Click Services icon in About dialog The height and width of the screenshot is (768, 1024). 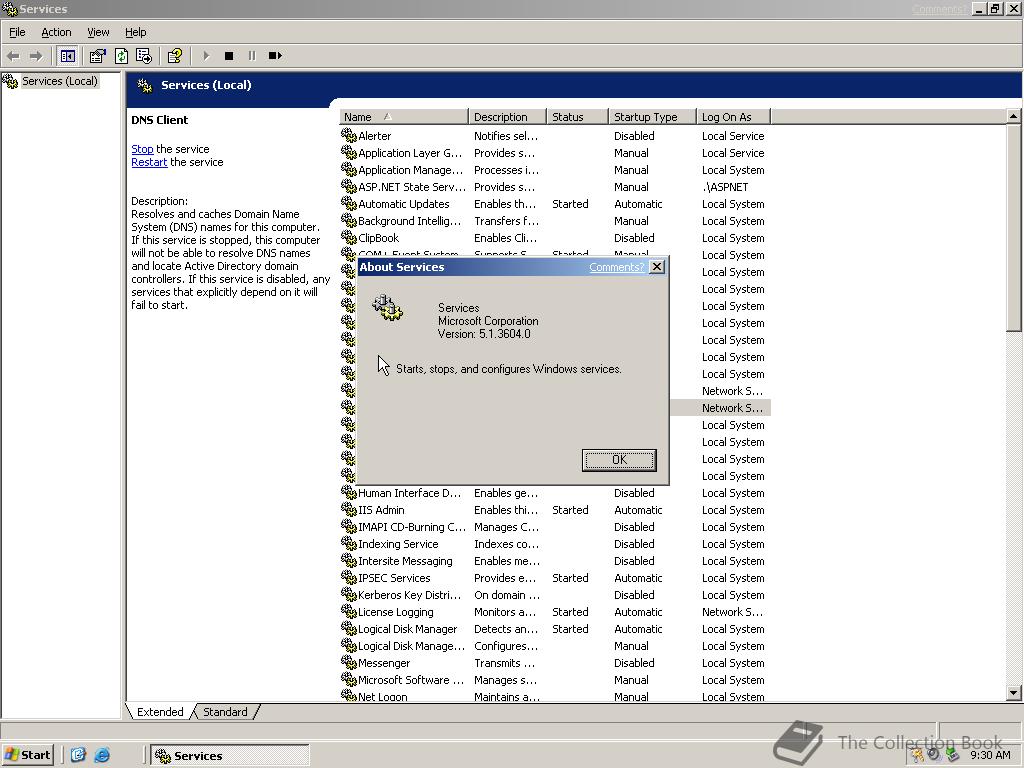click(387, 307)
